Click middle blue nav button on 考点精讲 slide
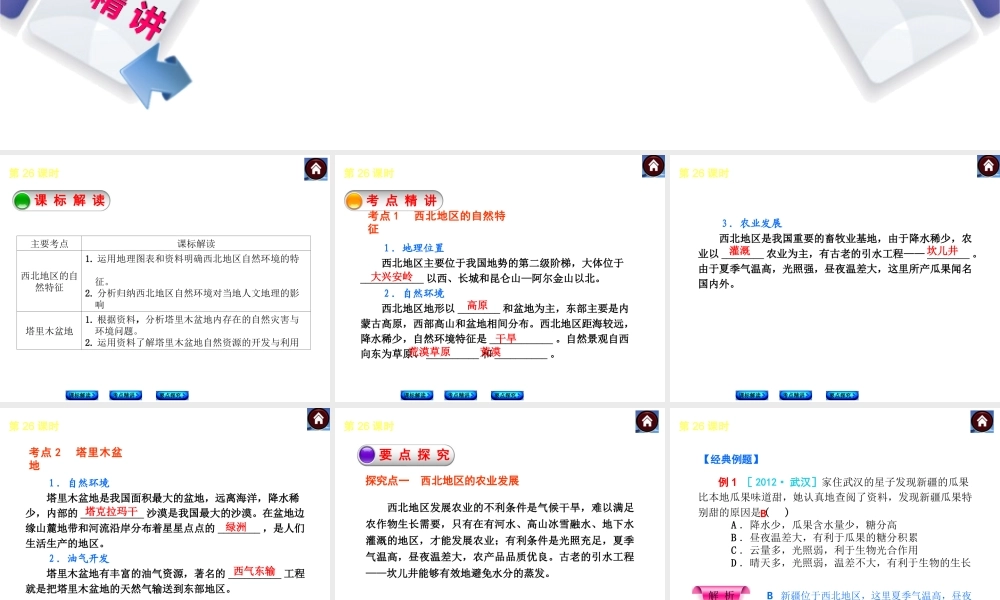This screenshot has width=1000, height=600. point(460,395)
